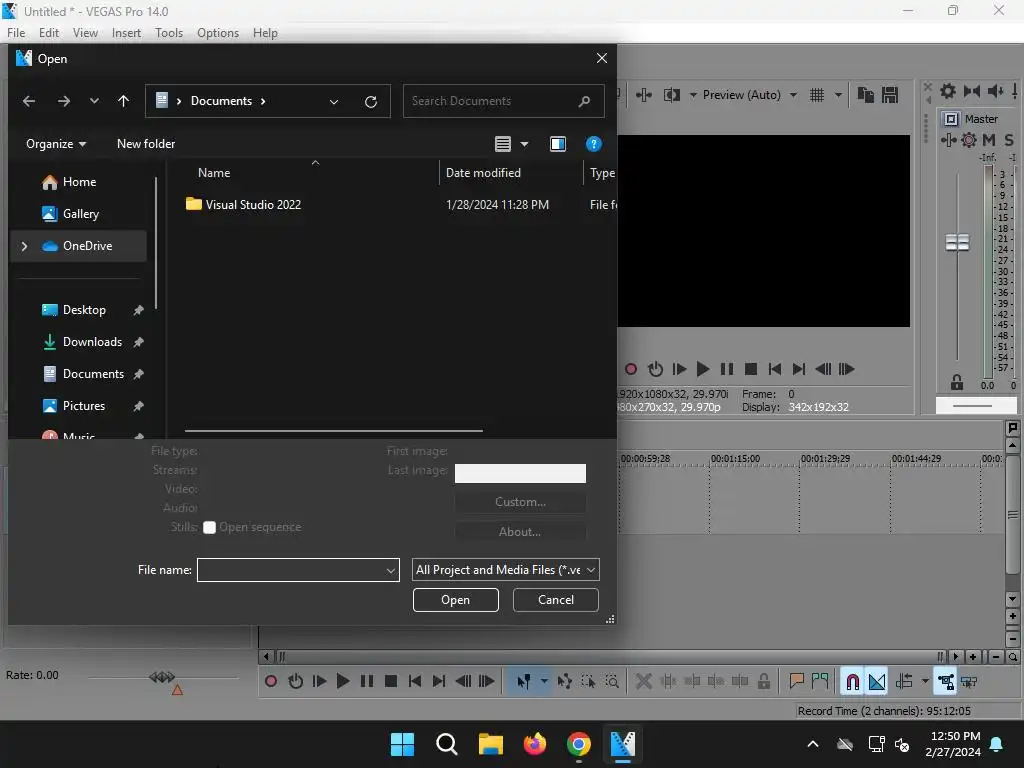Click the Insert Marker icon
Viewport: 1024px width, 768px height.
[796, 681]
